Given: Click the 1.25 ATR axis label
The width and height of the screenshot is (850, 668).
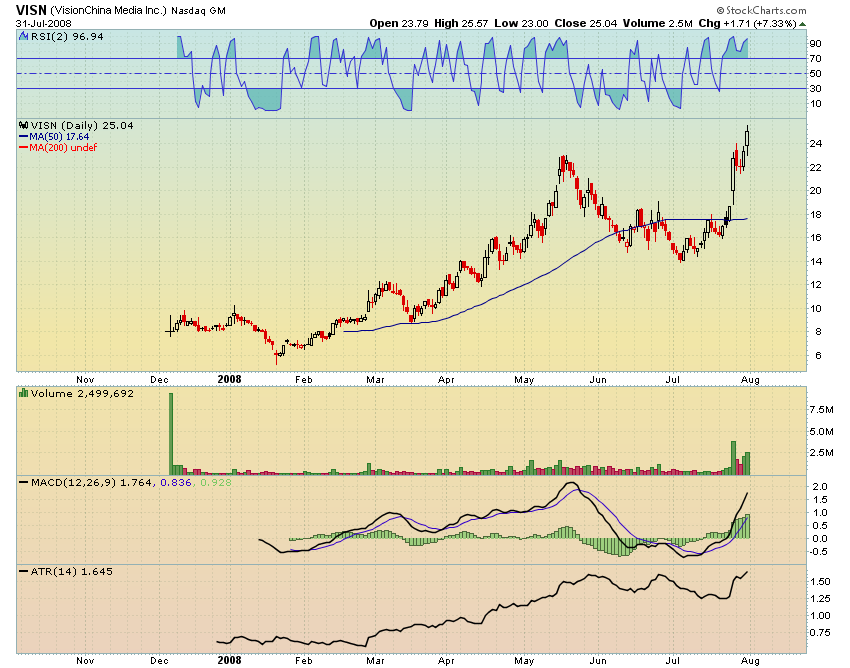Looking at the screenshot, I should 820,599.
